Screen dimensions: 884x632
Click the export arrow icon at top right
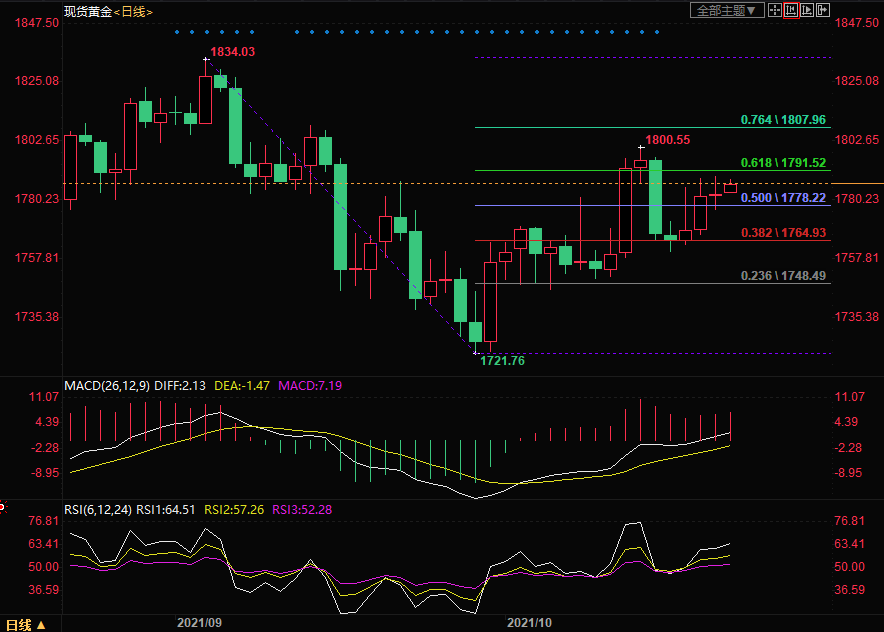tap(823, 10)
